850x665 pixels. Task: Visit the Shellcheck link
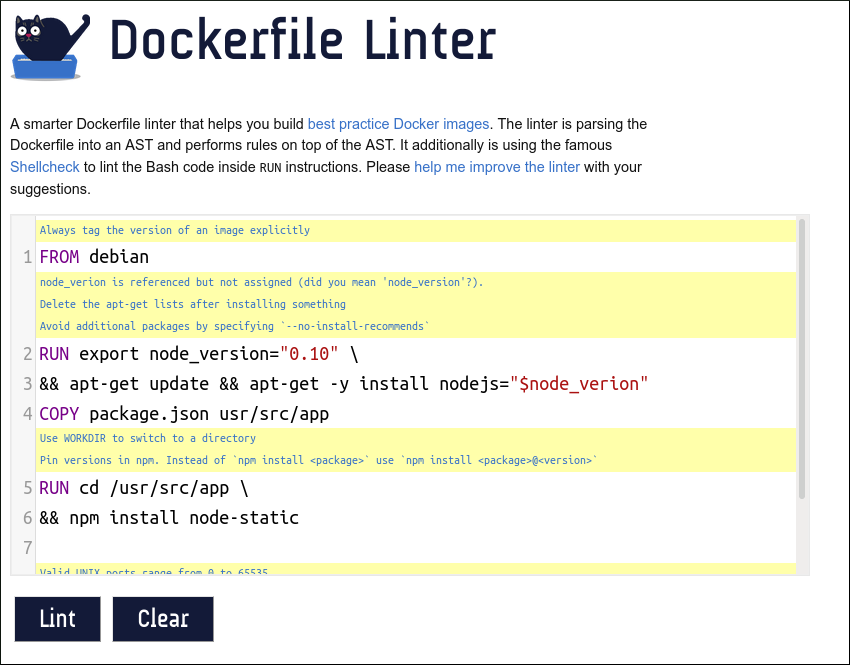(x=44, y=167)
